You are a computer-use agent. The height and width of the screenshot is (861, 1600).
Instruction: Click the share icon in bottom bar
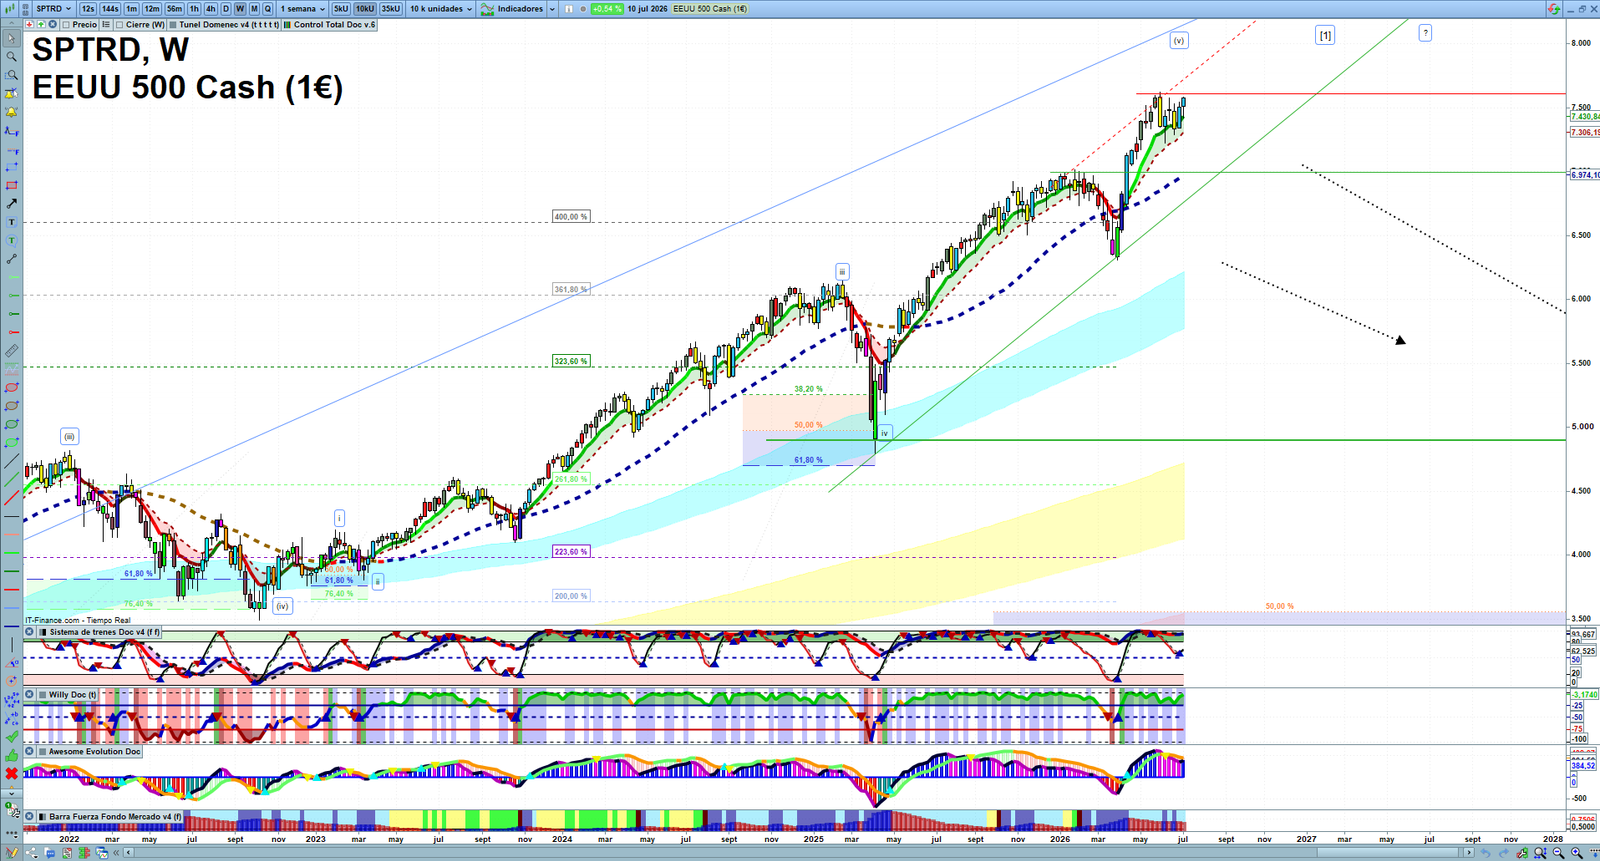[x=31, y=852]
